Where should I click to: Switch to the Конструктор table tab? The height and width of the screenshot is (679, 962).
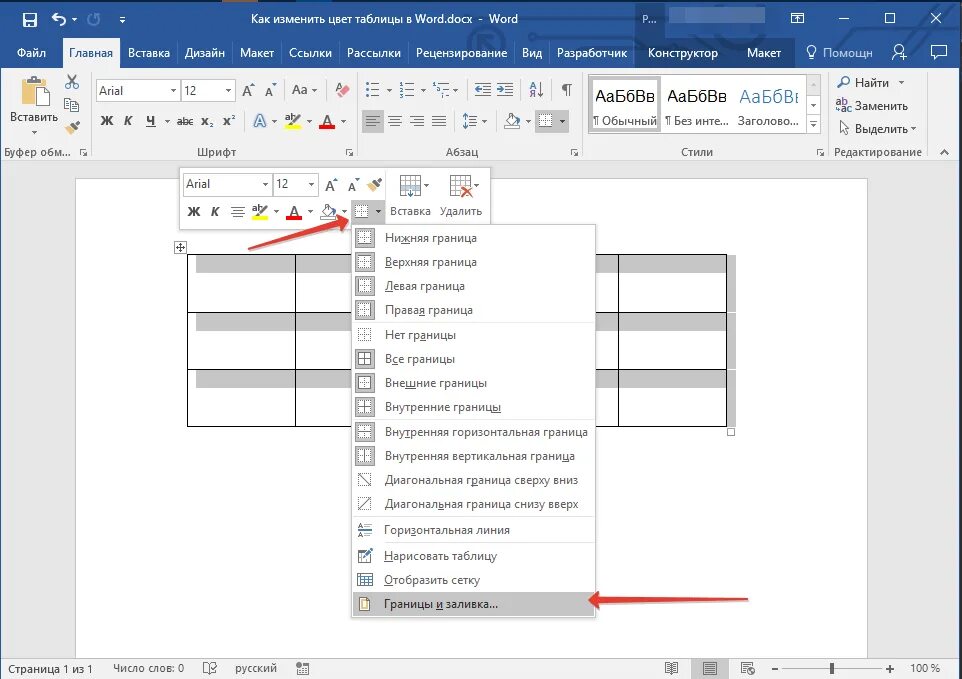tap(682, 53)
